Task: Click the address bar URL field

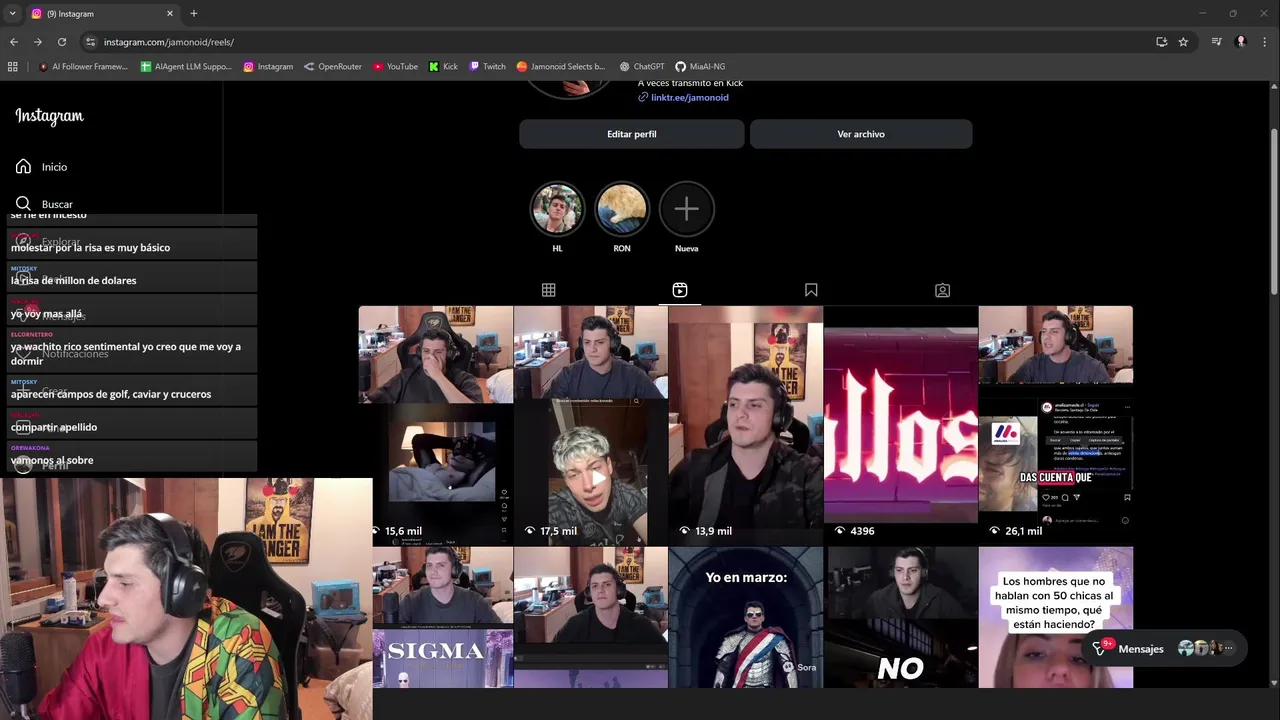Action: [x=620, y=42]
